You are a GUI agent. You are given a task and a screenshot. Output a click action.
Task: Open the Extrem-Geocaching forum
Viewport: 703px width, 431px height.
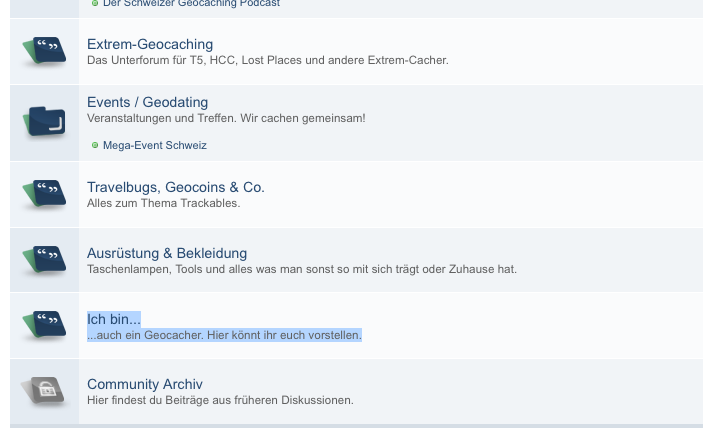[x=150, y=44]
